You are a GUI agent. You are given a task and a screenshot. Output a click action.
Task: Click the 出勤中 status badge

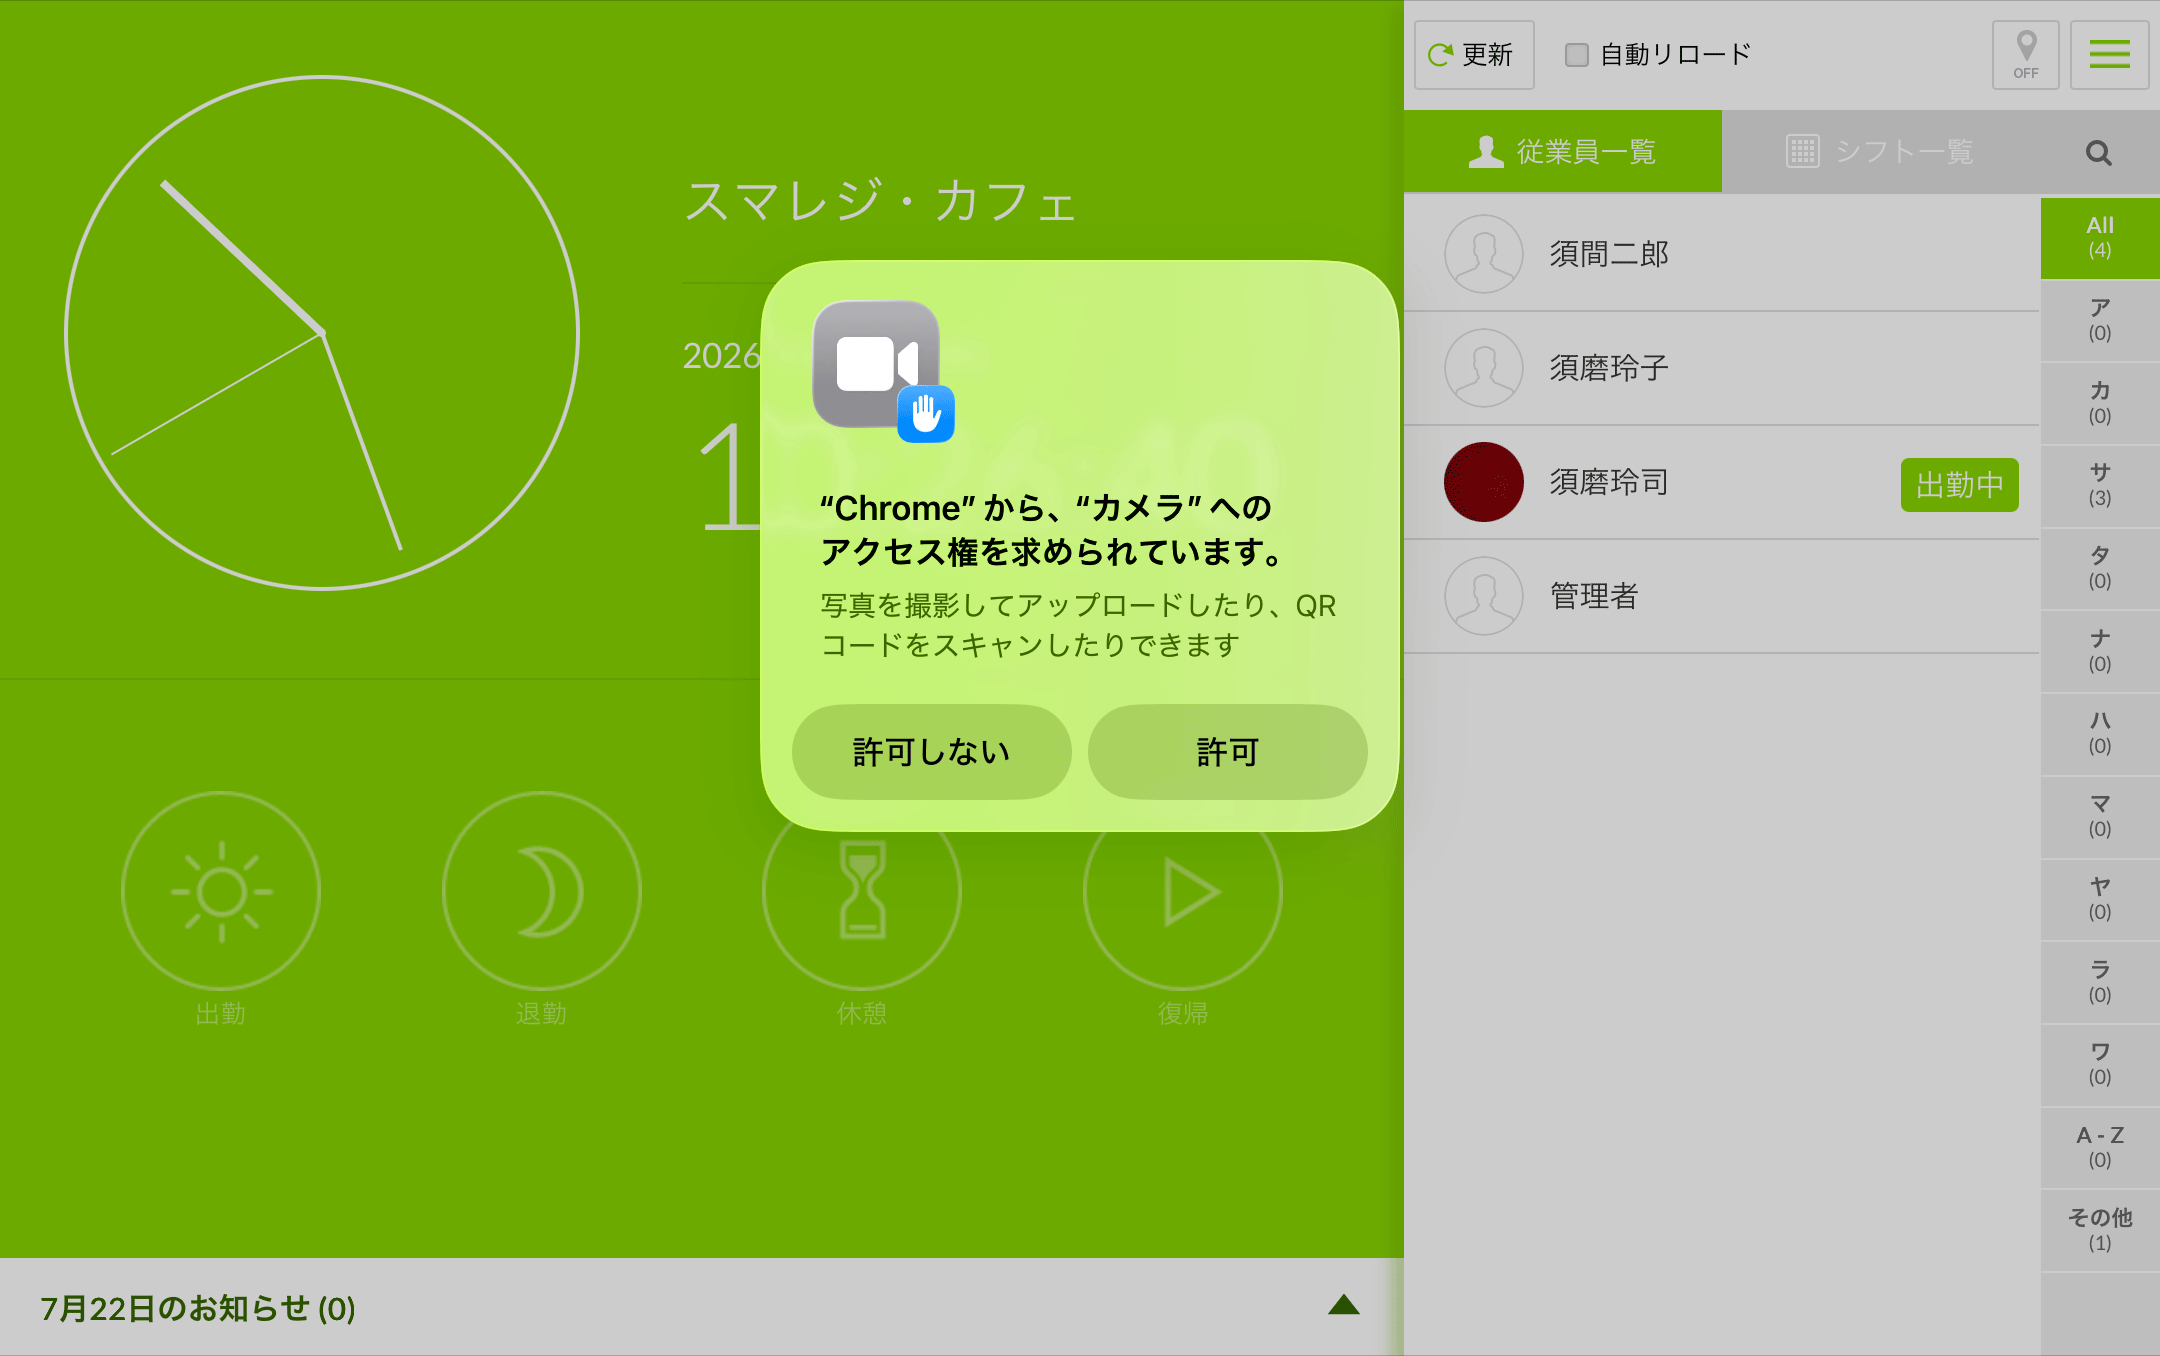point(1959,485)
